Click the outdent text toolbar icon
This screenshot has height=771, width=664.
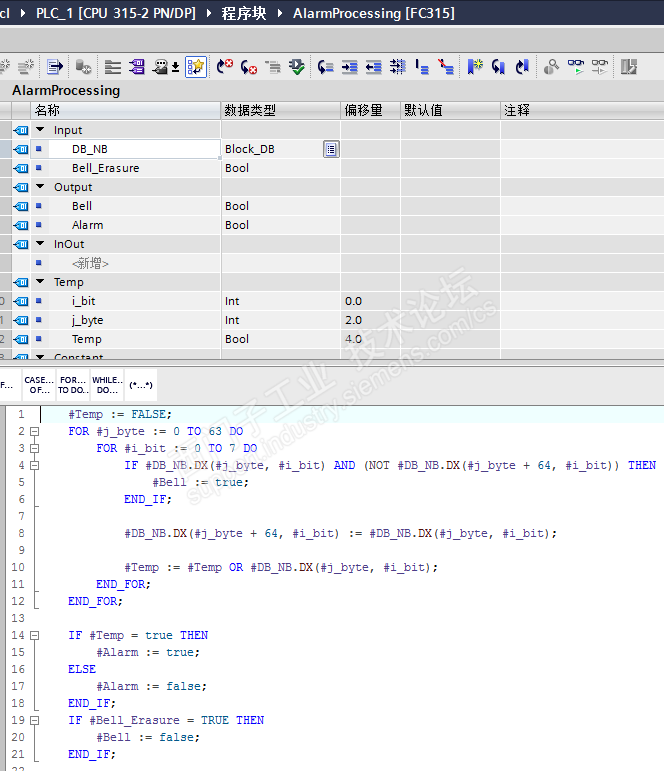[x=373, y=67]
